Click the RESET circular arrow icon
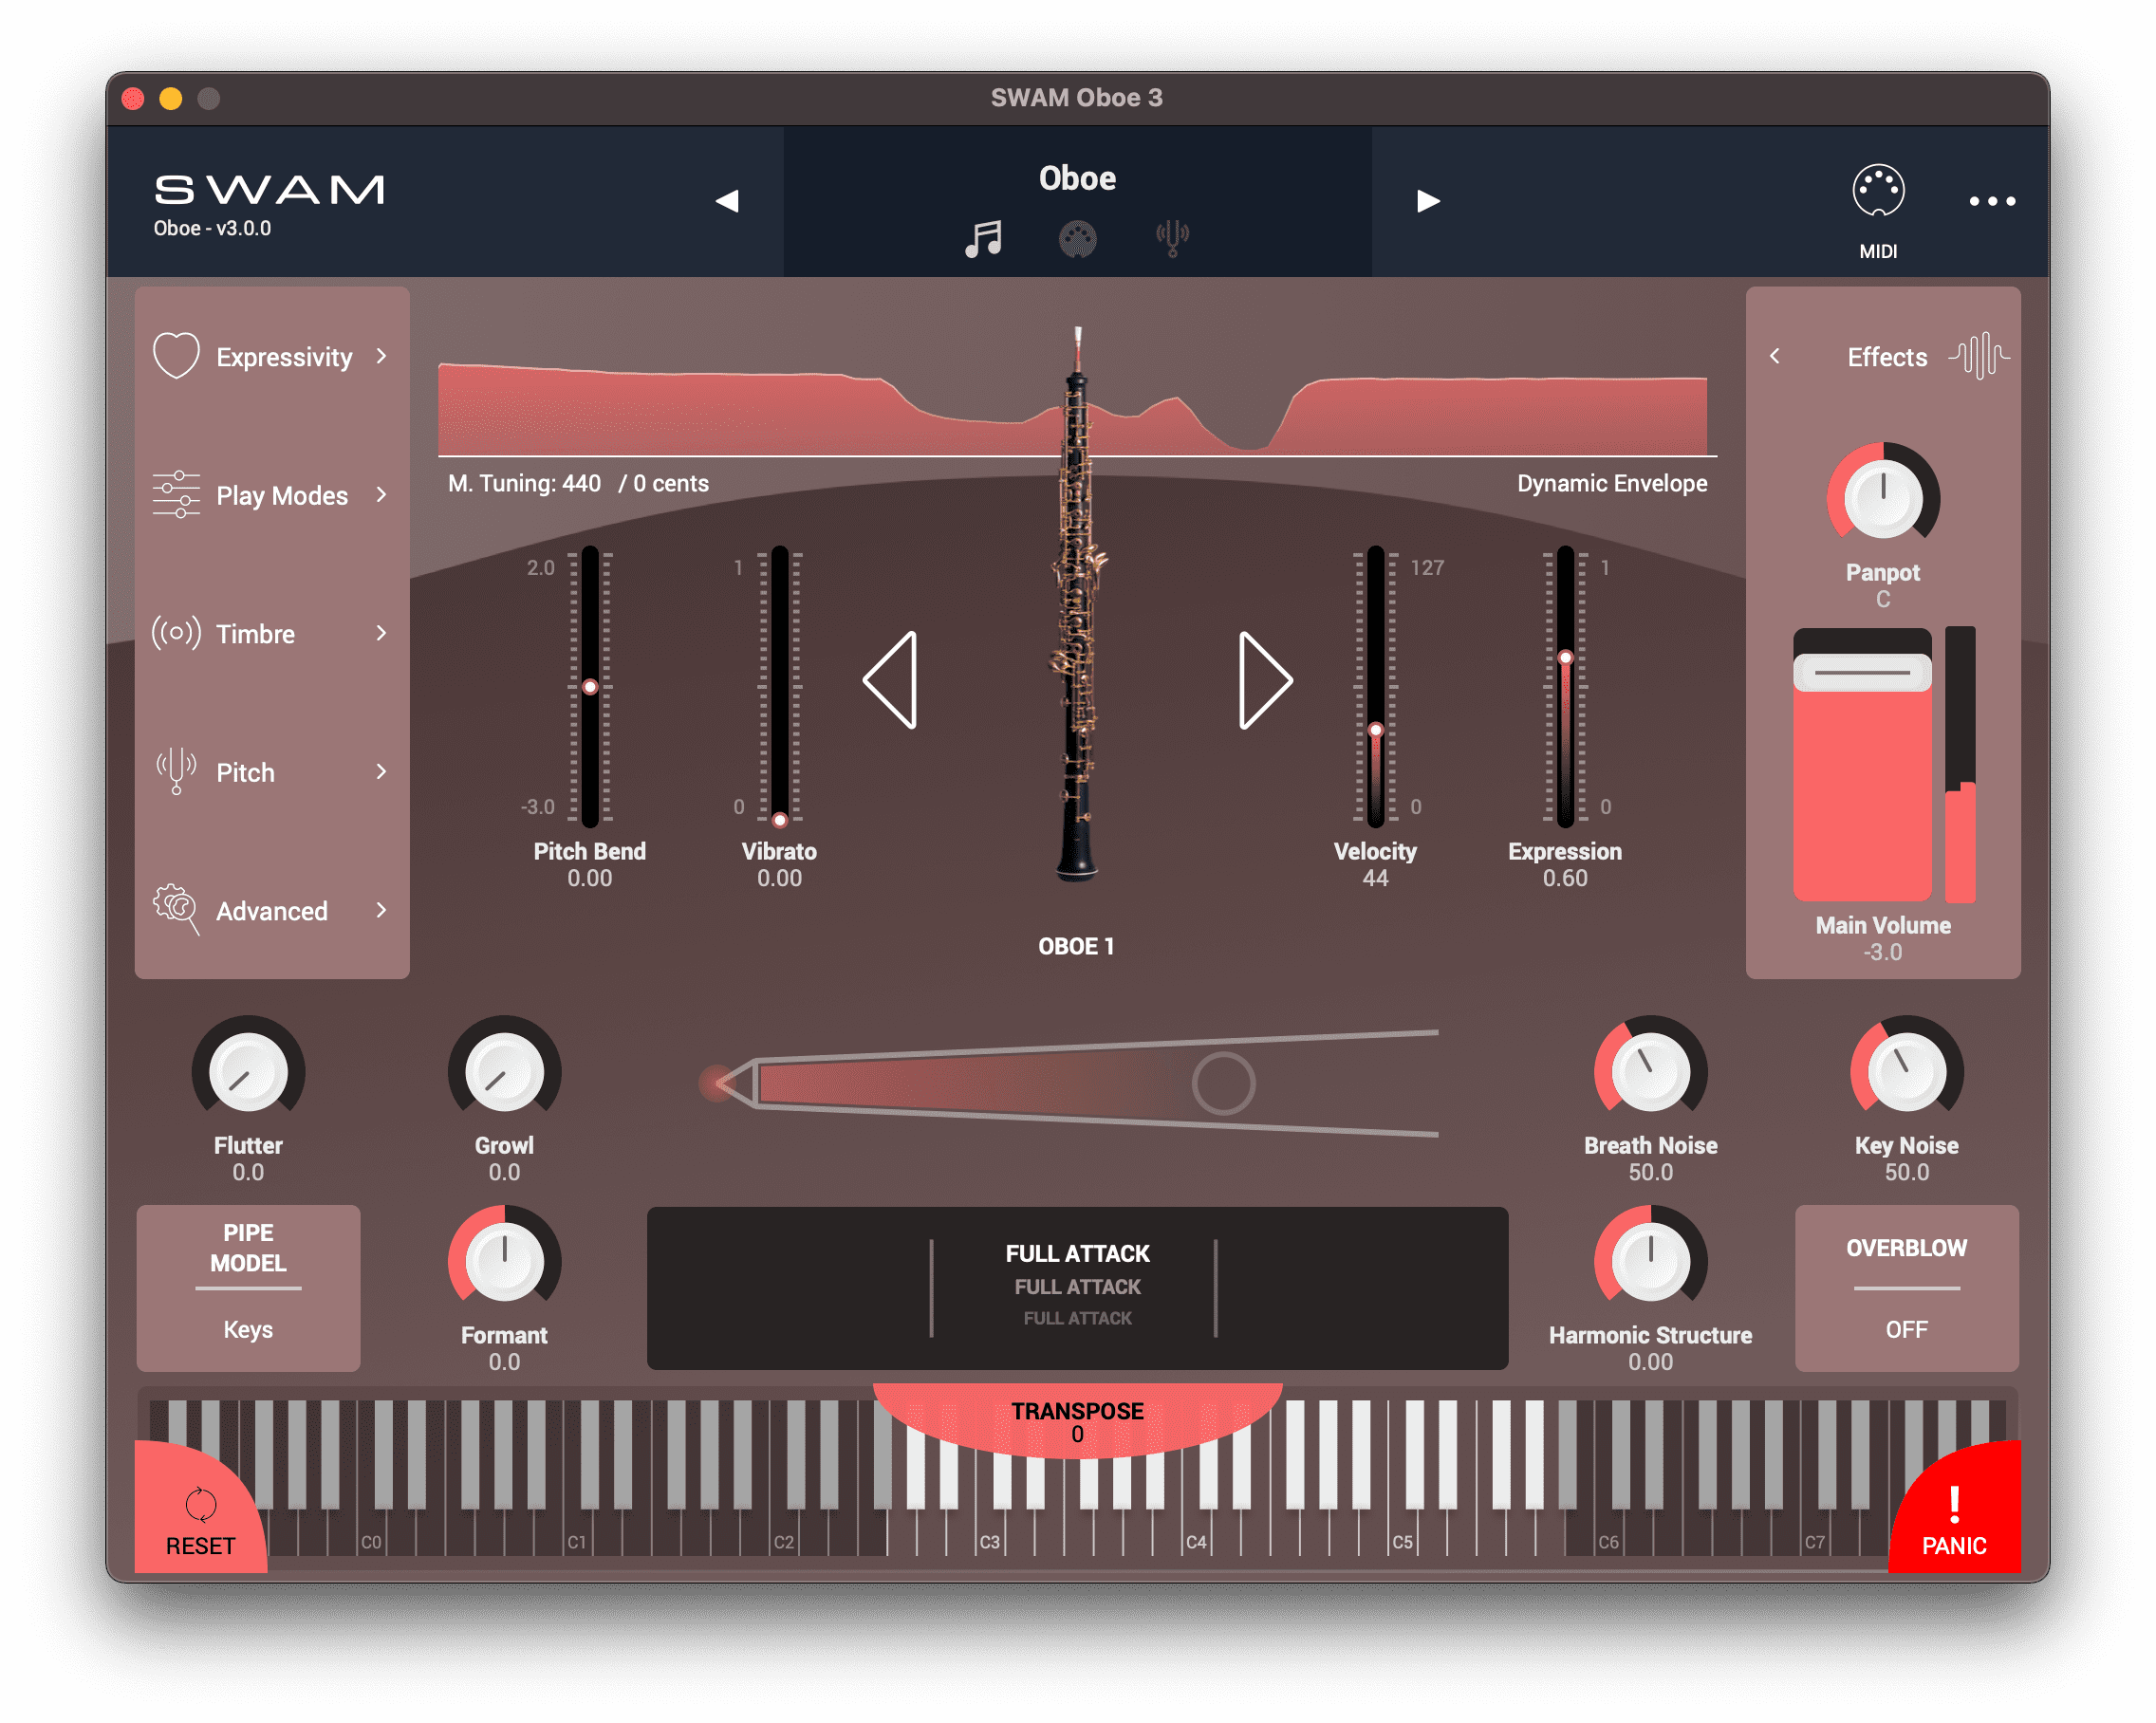 pos(201,1504)
